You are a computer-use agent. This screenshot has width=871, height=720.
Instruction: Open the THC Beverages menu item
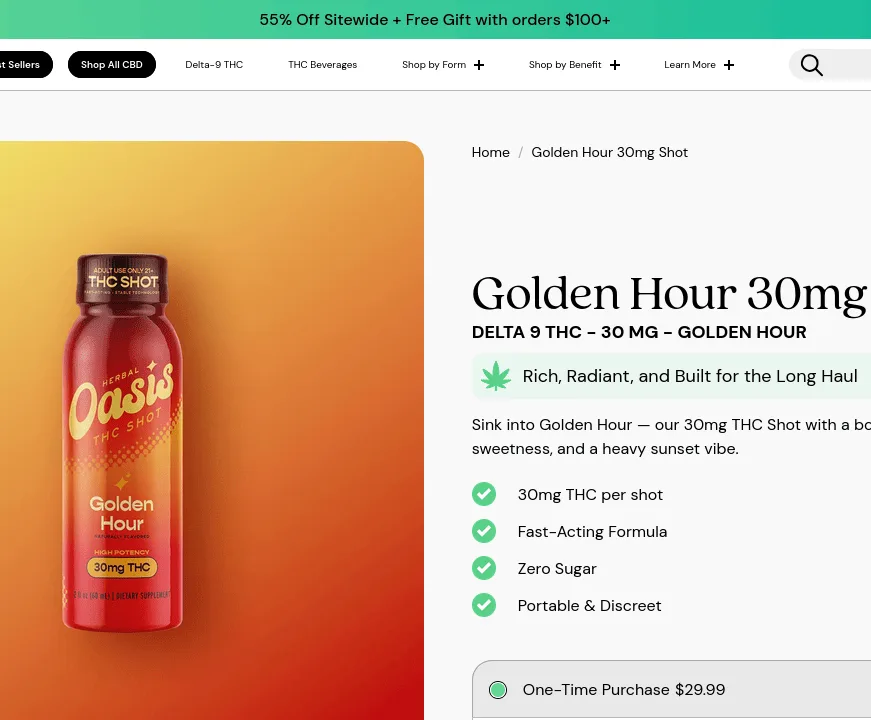click(322, 64)
